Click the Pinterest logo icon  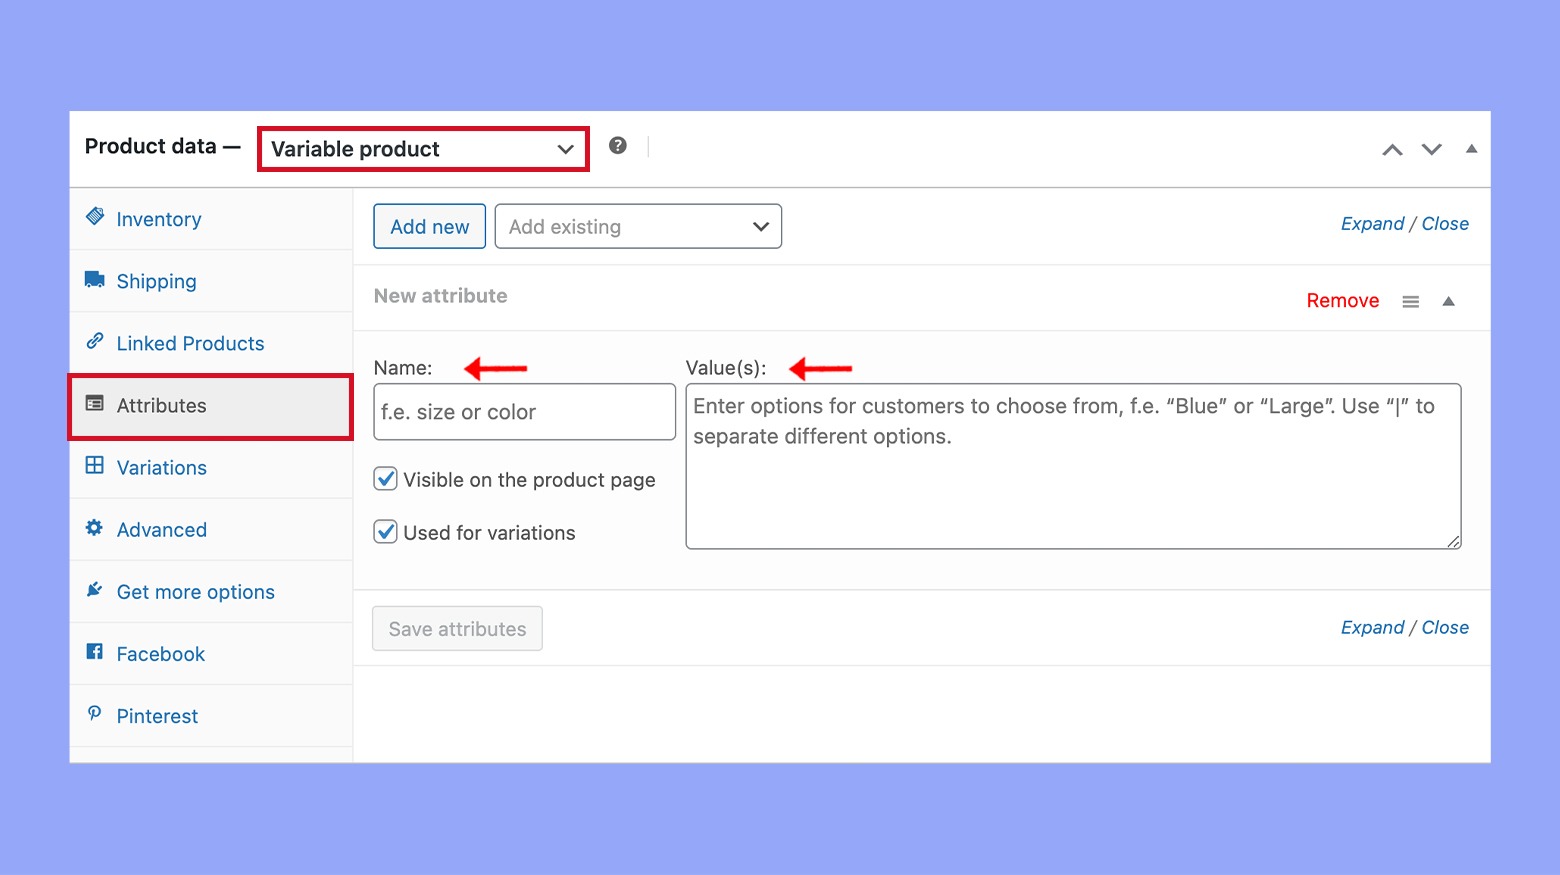[x=95, y=713]
